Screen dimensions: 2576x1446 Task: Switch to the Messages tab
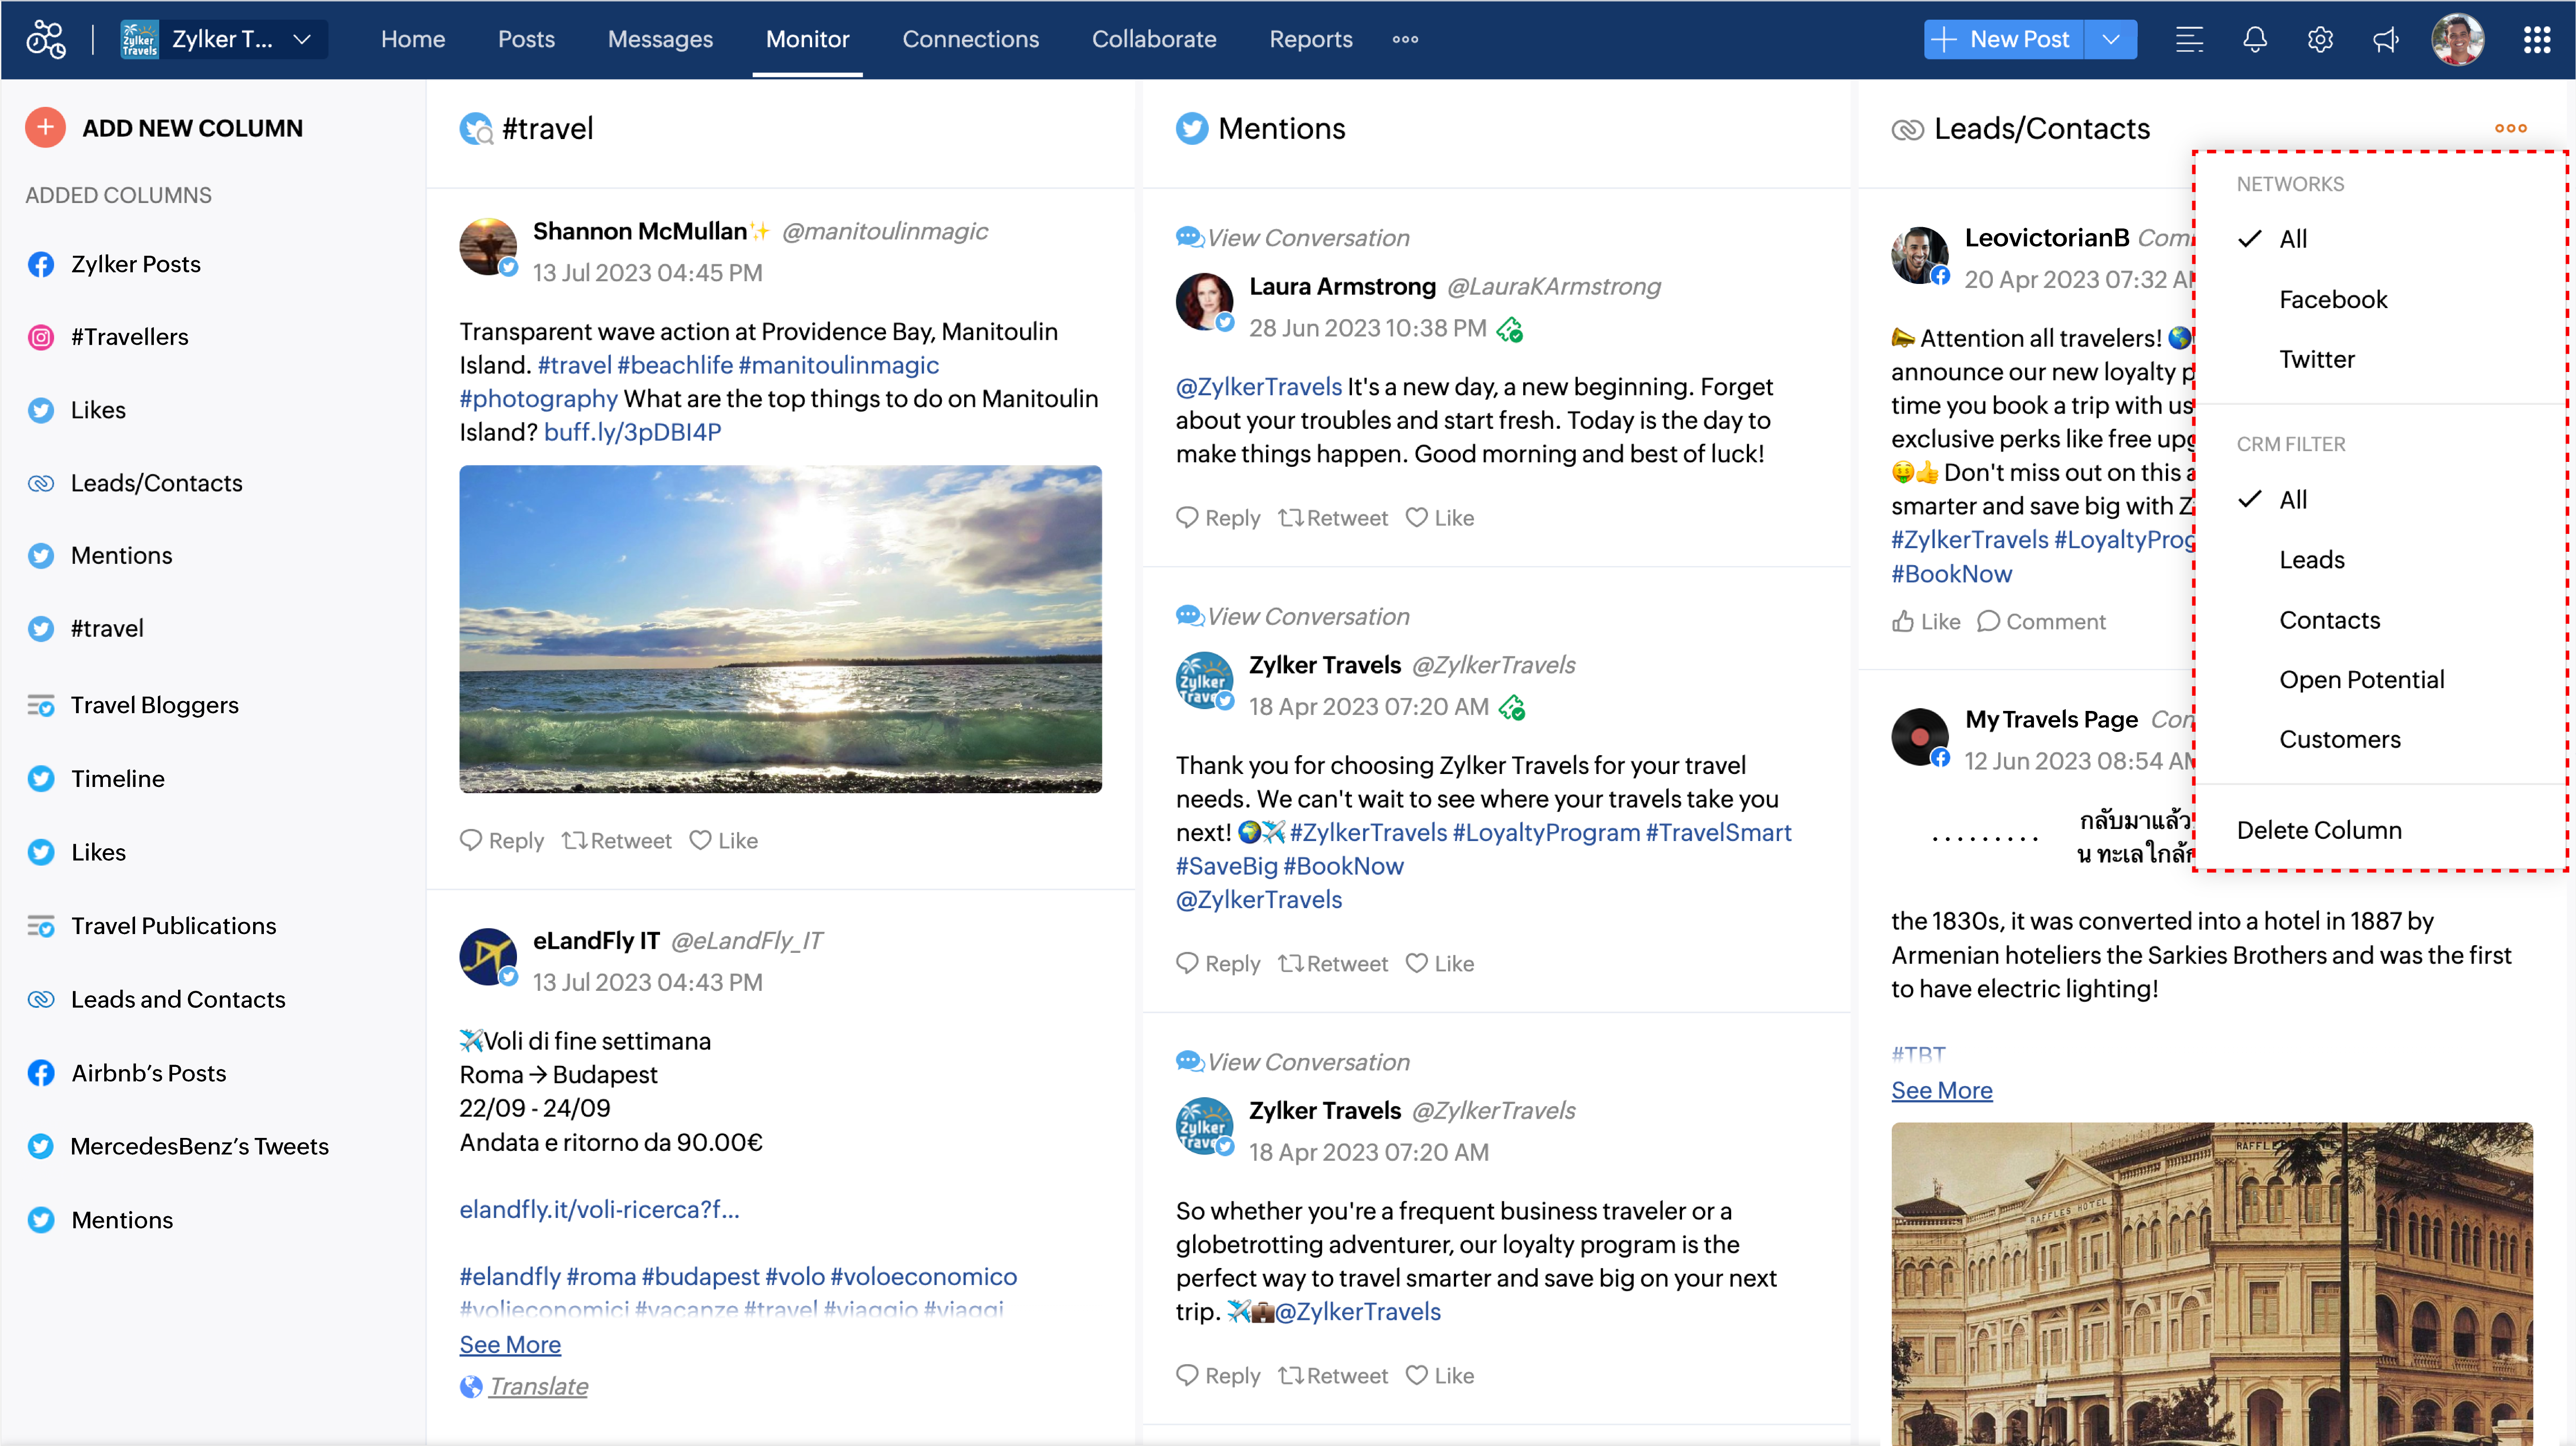click(660, 39)
